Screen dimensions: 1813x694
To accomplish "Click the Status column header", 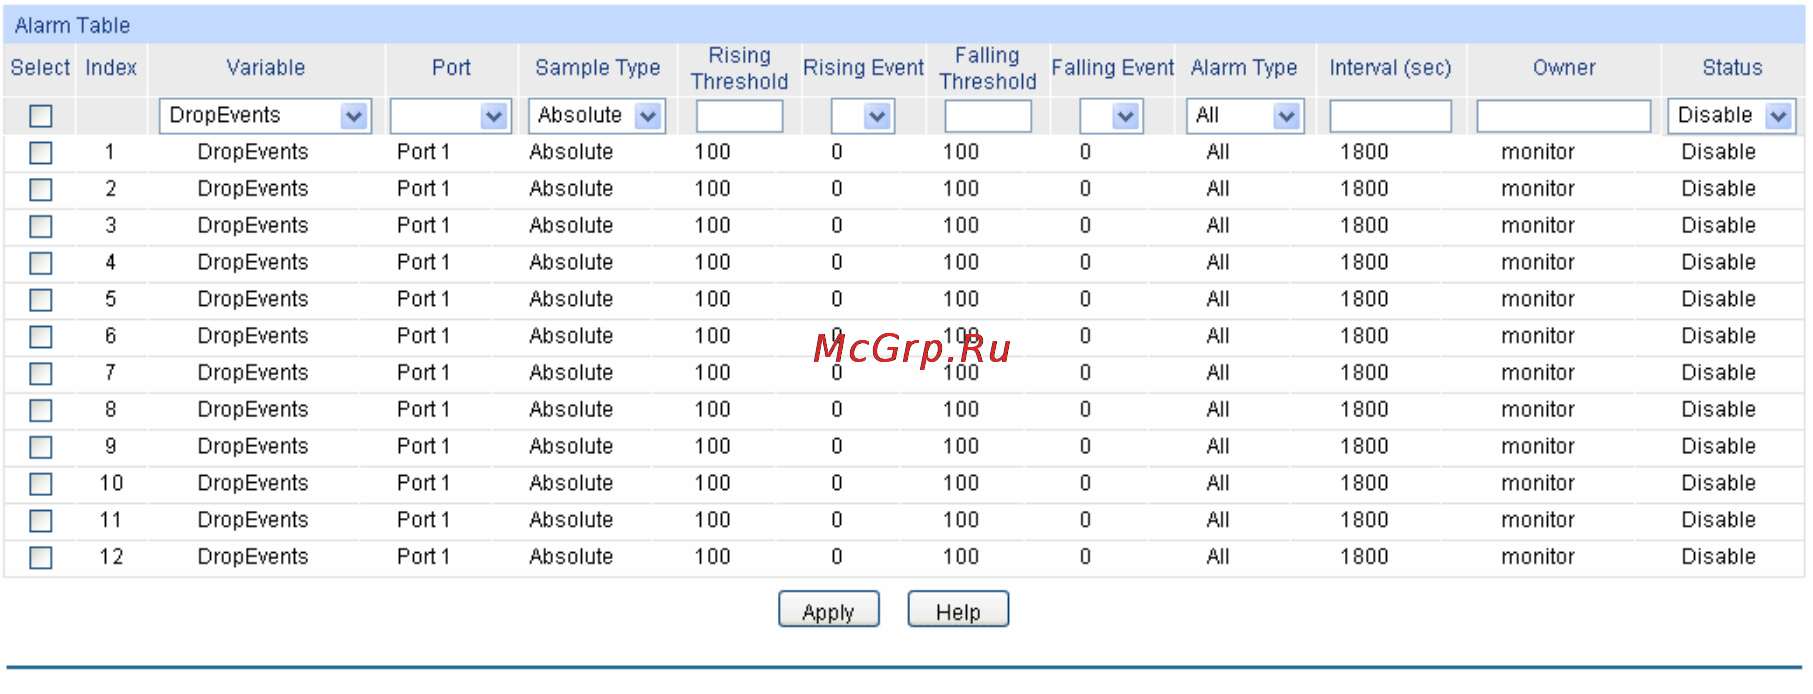I will (x=1732, y=68).
